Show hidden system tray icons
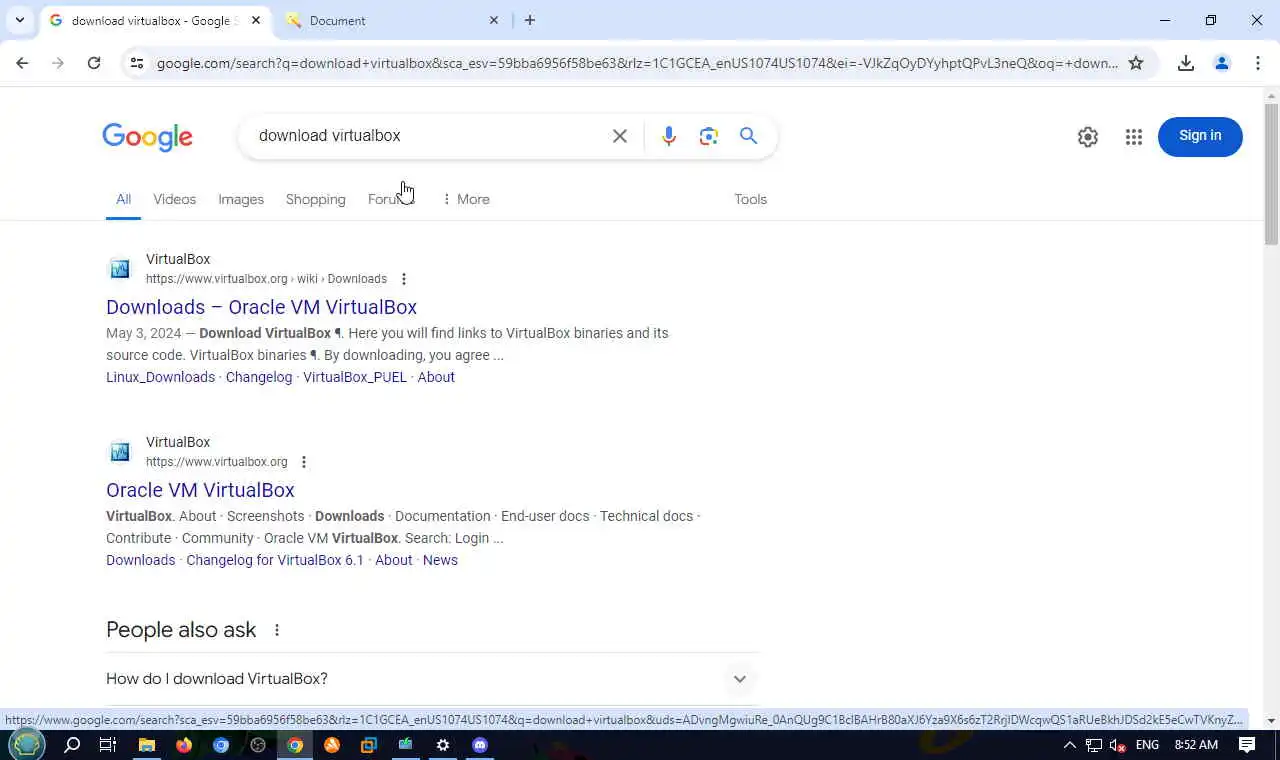This screenshot has height=760, width=1280. click(x=1069, y=745)
